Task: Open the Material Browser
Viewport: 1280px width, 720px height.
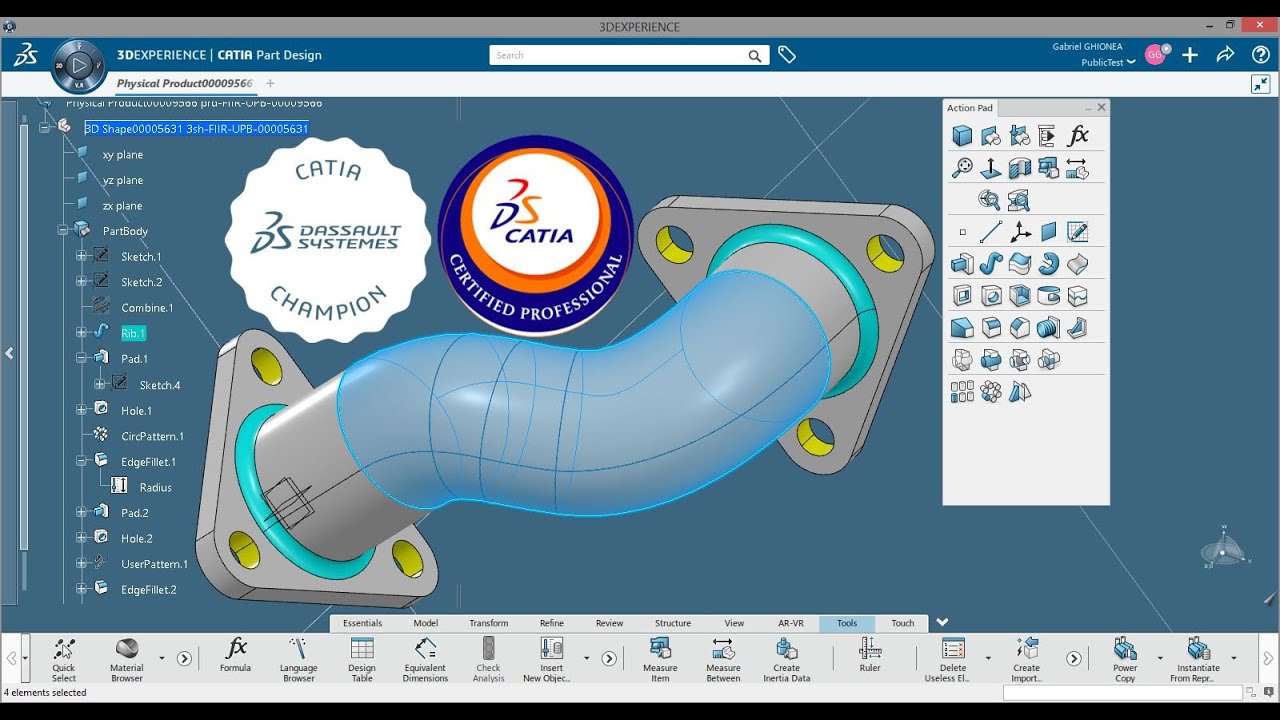Action: (127, 660)
